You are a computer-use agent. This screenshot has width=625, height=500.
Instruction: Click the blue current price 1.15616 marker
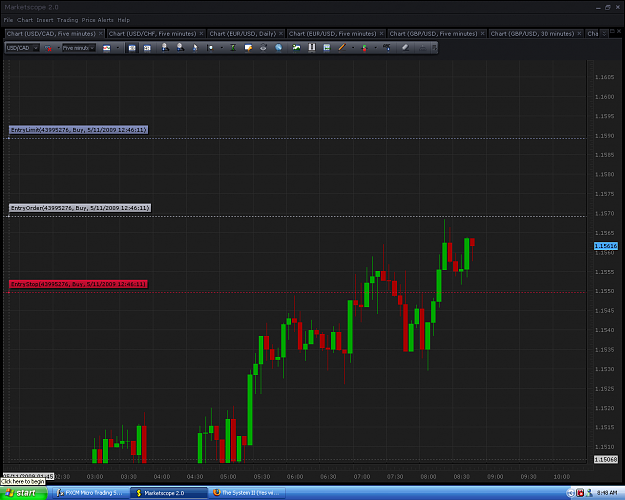(x=605, y=246)
